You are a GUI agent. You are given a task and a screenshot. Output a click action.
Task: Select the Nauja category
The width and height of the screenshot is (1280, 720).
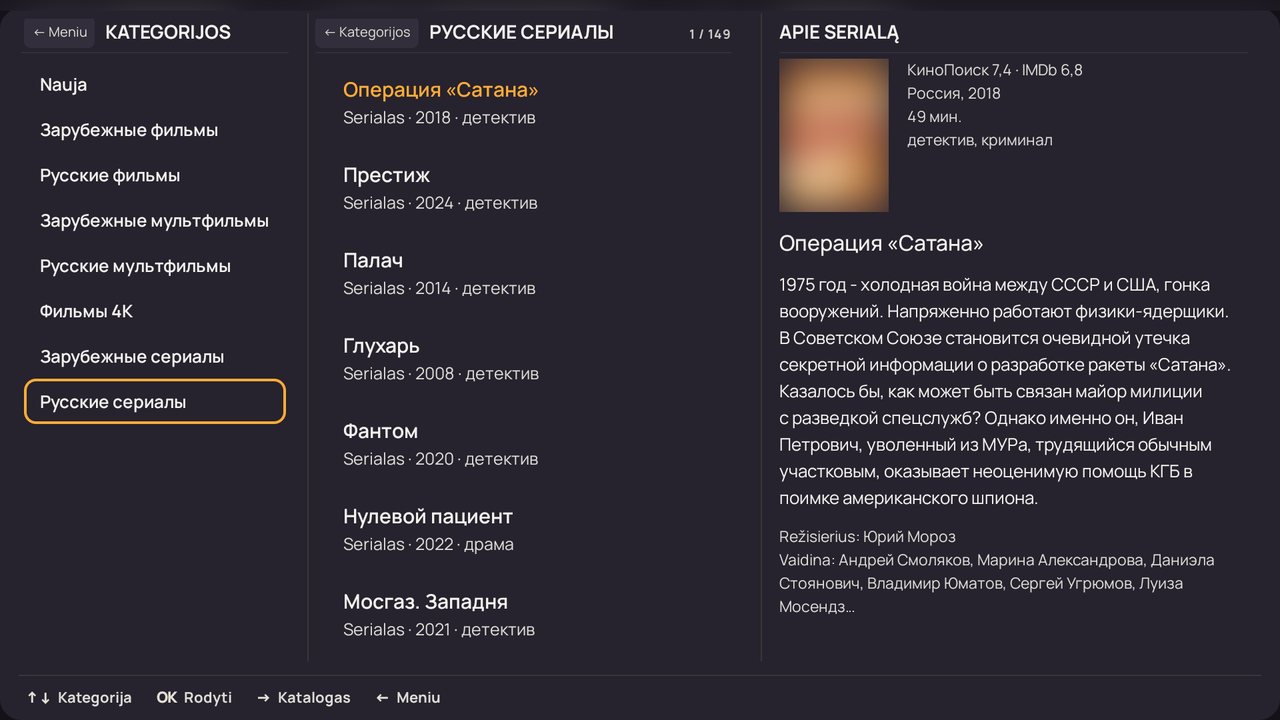click(x=155, y=85)
